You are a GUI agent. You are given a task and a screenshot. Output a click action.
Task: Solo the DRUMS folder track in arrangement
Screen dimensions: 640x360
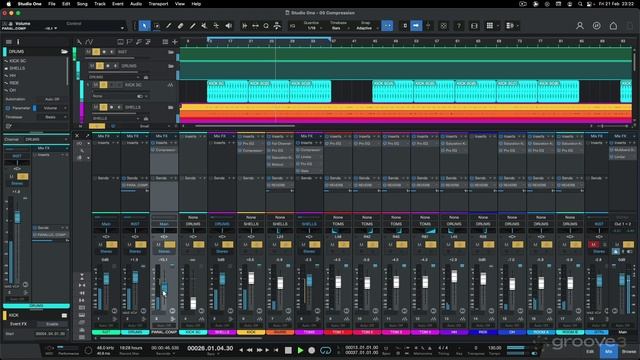coord(100,66)
